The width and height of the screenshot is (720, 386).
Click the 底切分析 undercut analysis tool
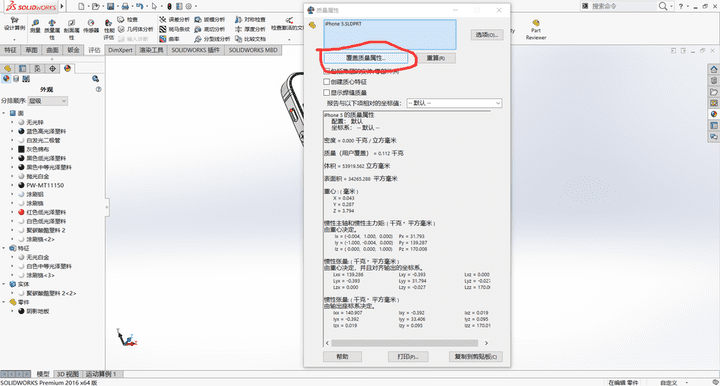210,29
